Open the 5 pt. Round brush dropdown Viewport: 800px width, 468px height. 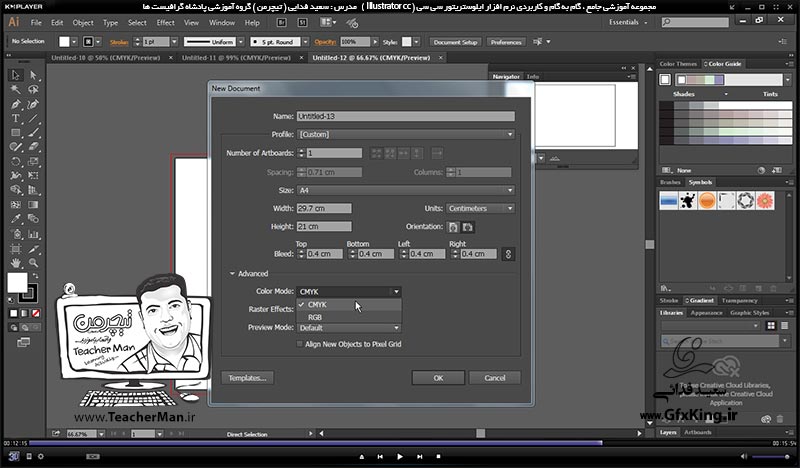[305, 42]
